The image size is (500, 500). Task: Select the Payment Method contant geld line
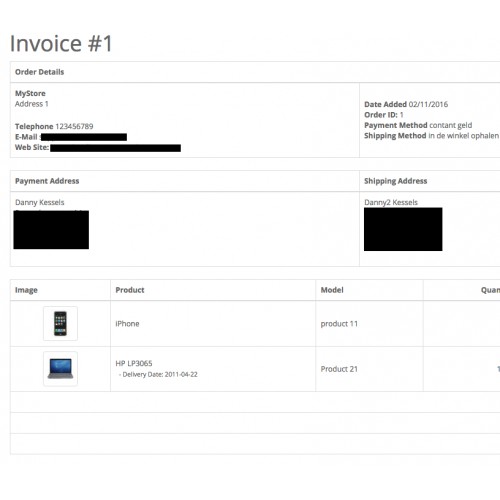coord(418,125)
